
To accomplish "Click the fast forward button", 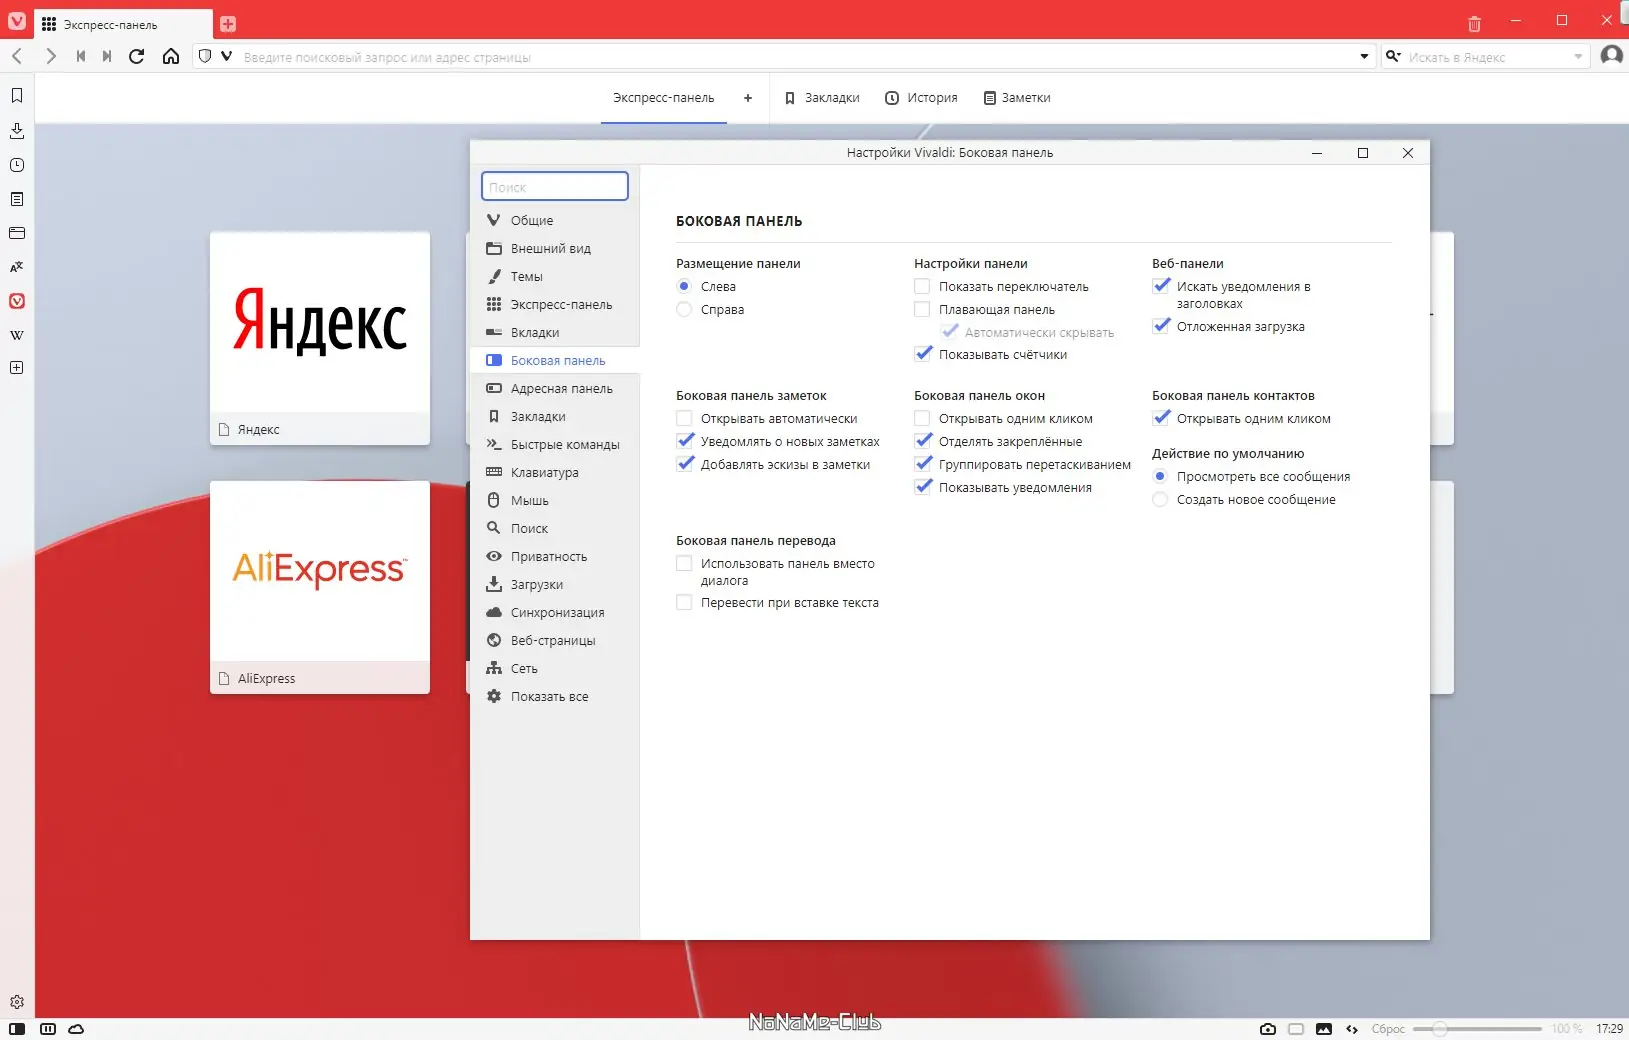I will point(107,56).
